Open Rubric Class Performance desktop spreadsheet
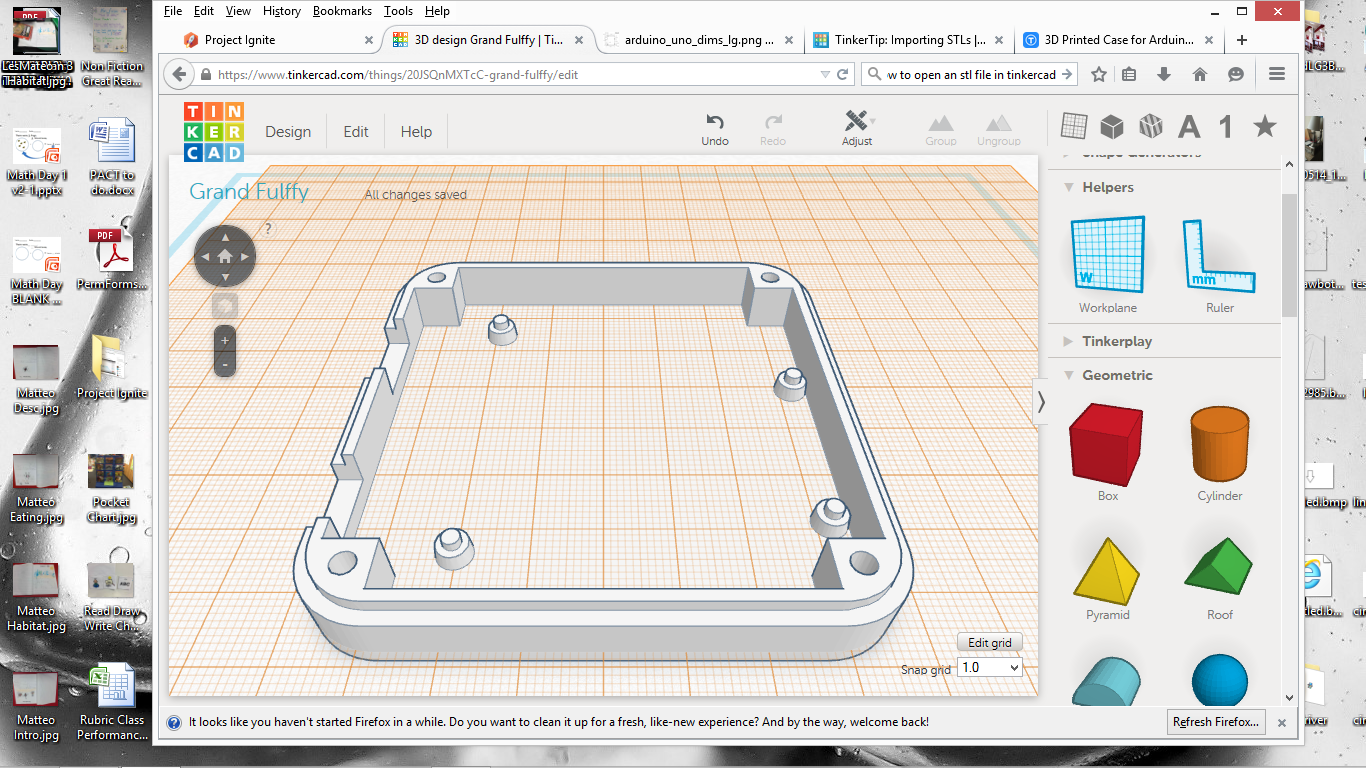Image resolution: width=1366 pixels, height=768 pixels. [111, 703]
